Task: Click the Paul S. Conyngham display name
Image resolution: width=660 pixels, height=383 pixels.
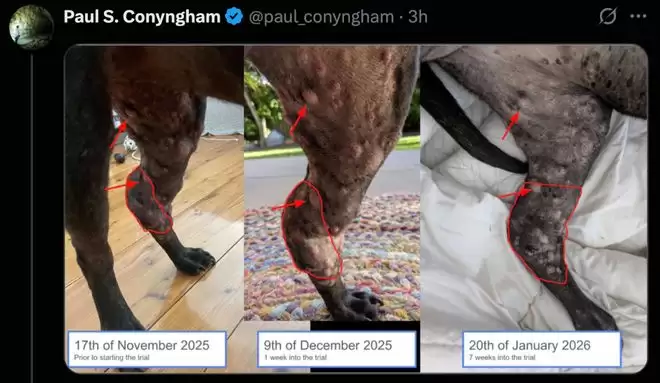Action: click(x=142, y=17)
